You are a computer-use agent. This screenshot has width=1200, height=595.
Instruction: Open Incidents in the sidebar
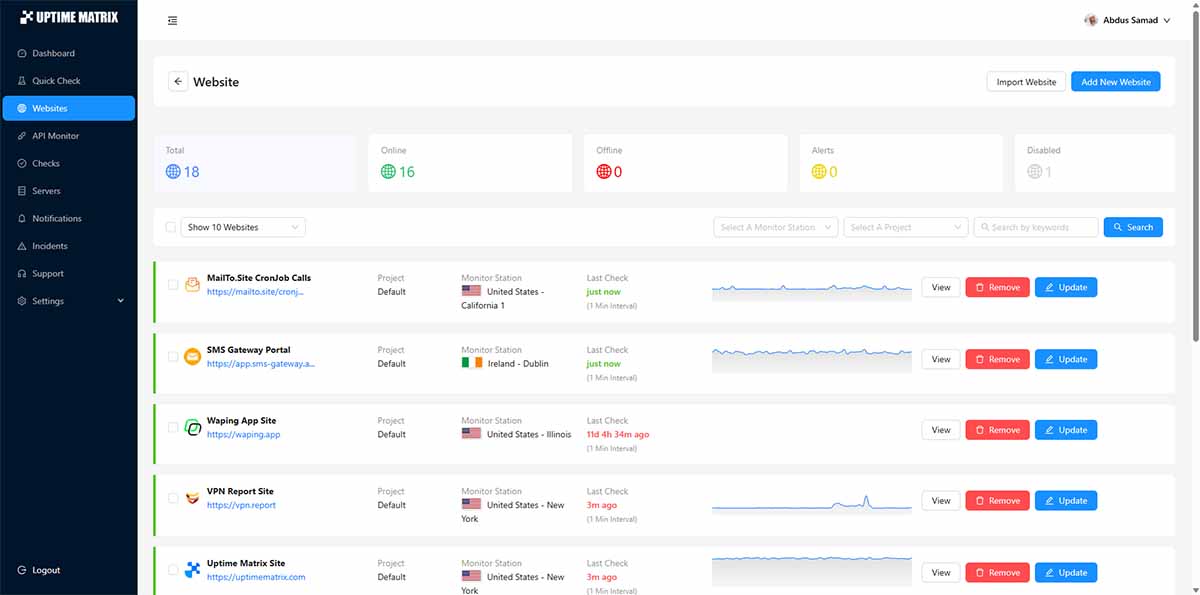tap(68, 246)
